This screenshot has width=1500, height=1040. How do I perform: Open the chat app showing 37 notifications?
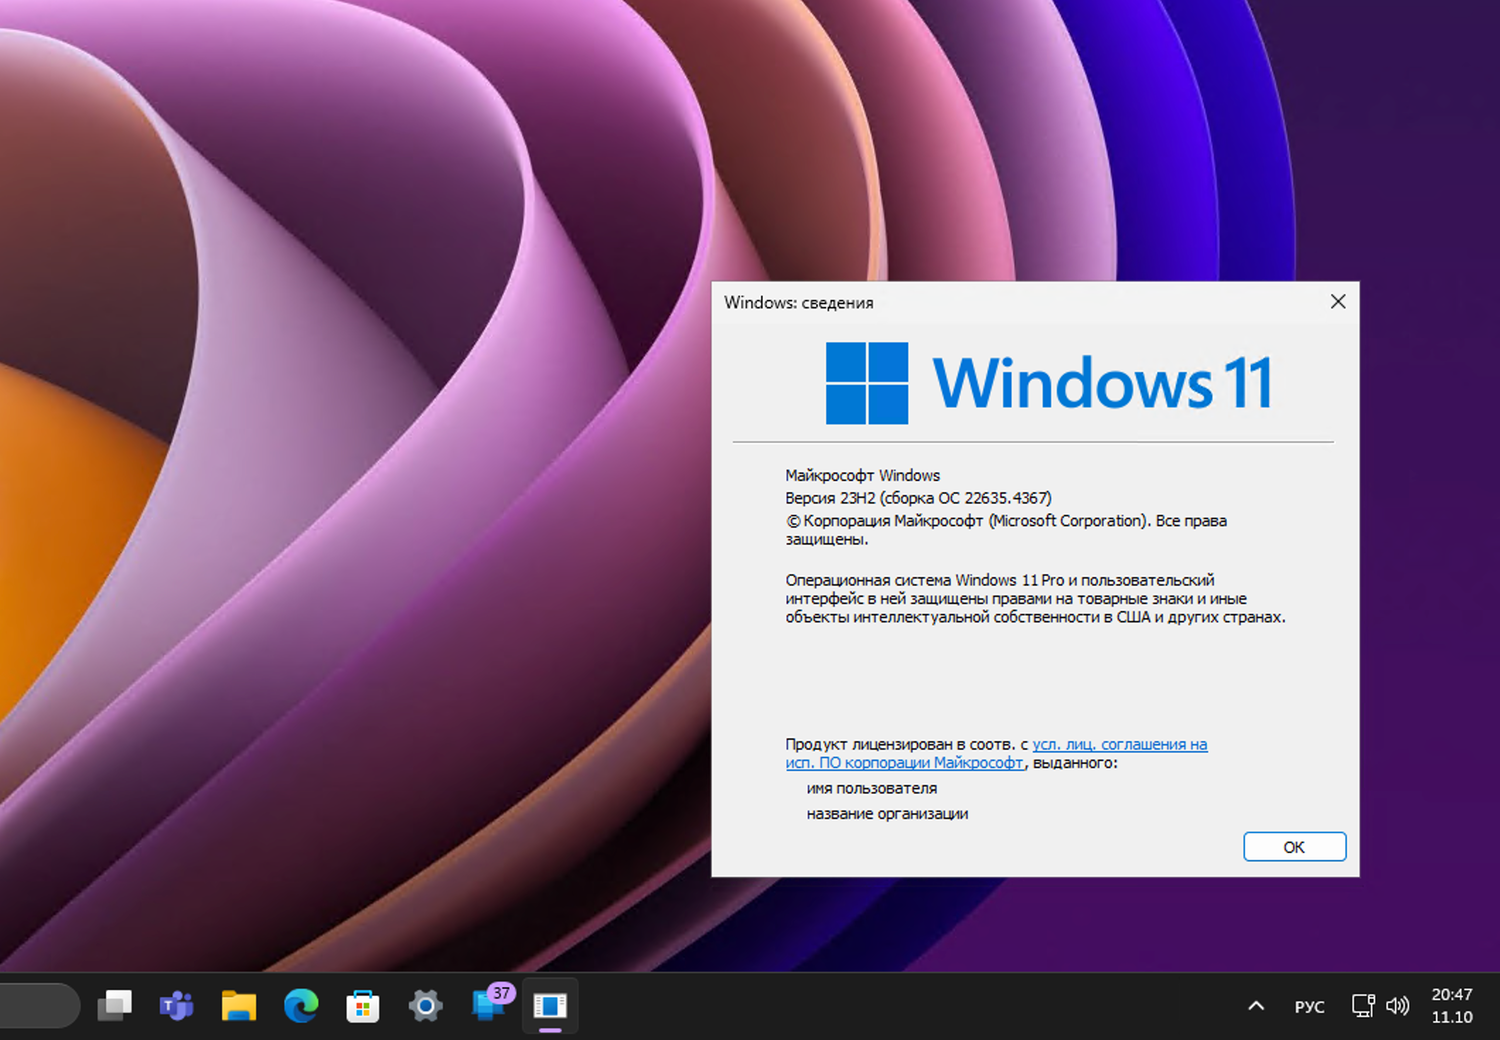coord(488,1006)
